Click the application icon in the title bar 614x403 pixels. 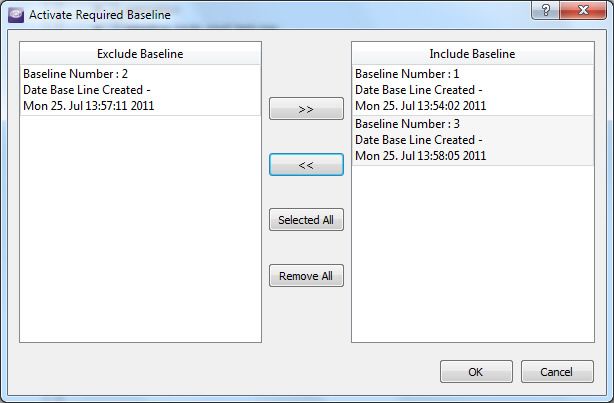[15, 15]
